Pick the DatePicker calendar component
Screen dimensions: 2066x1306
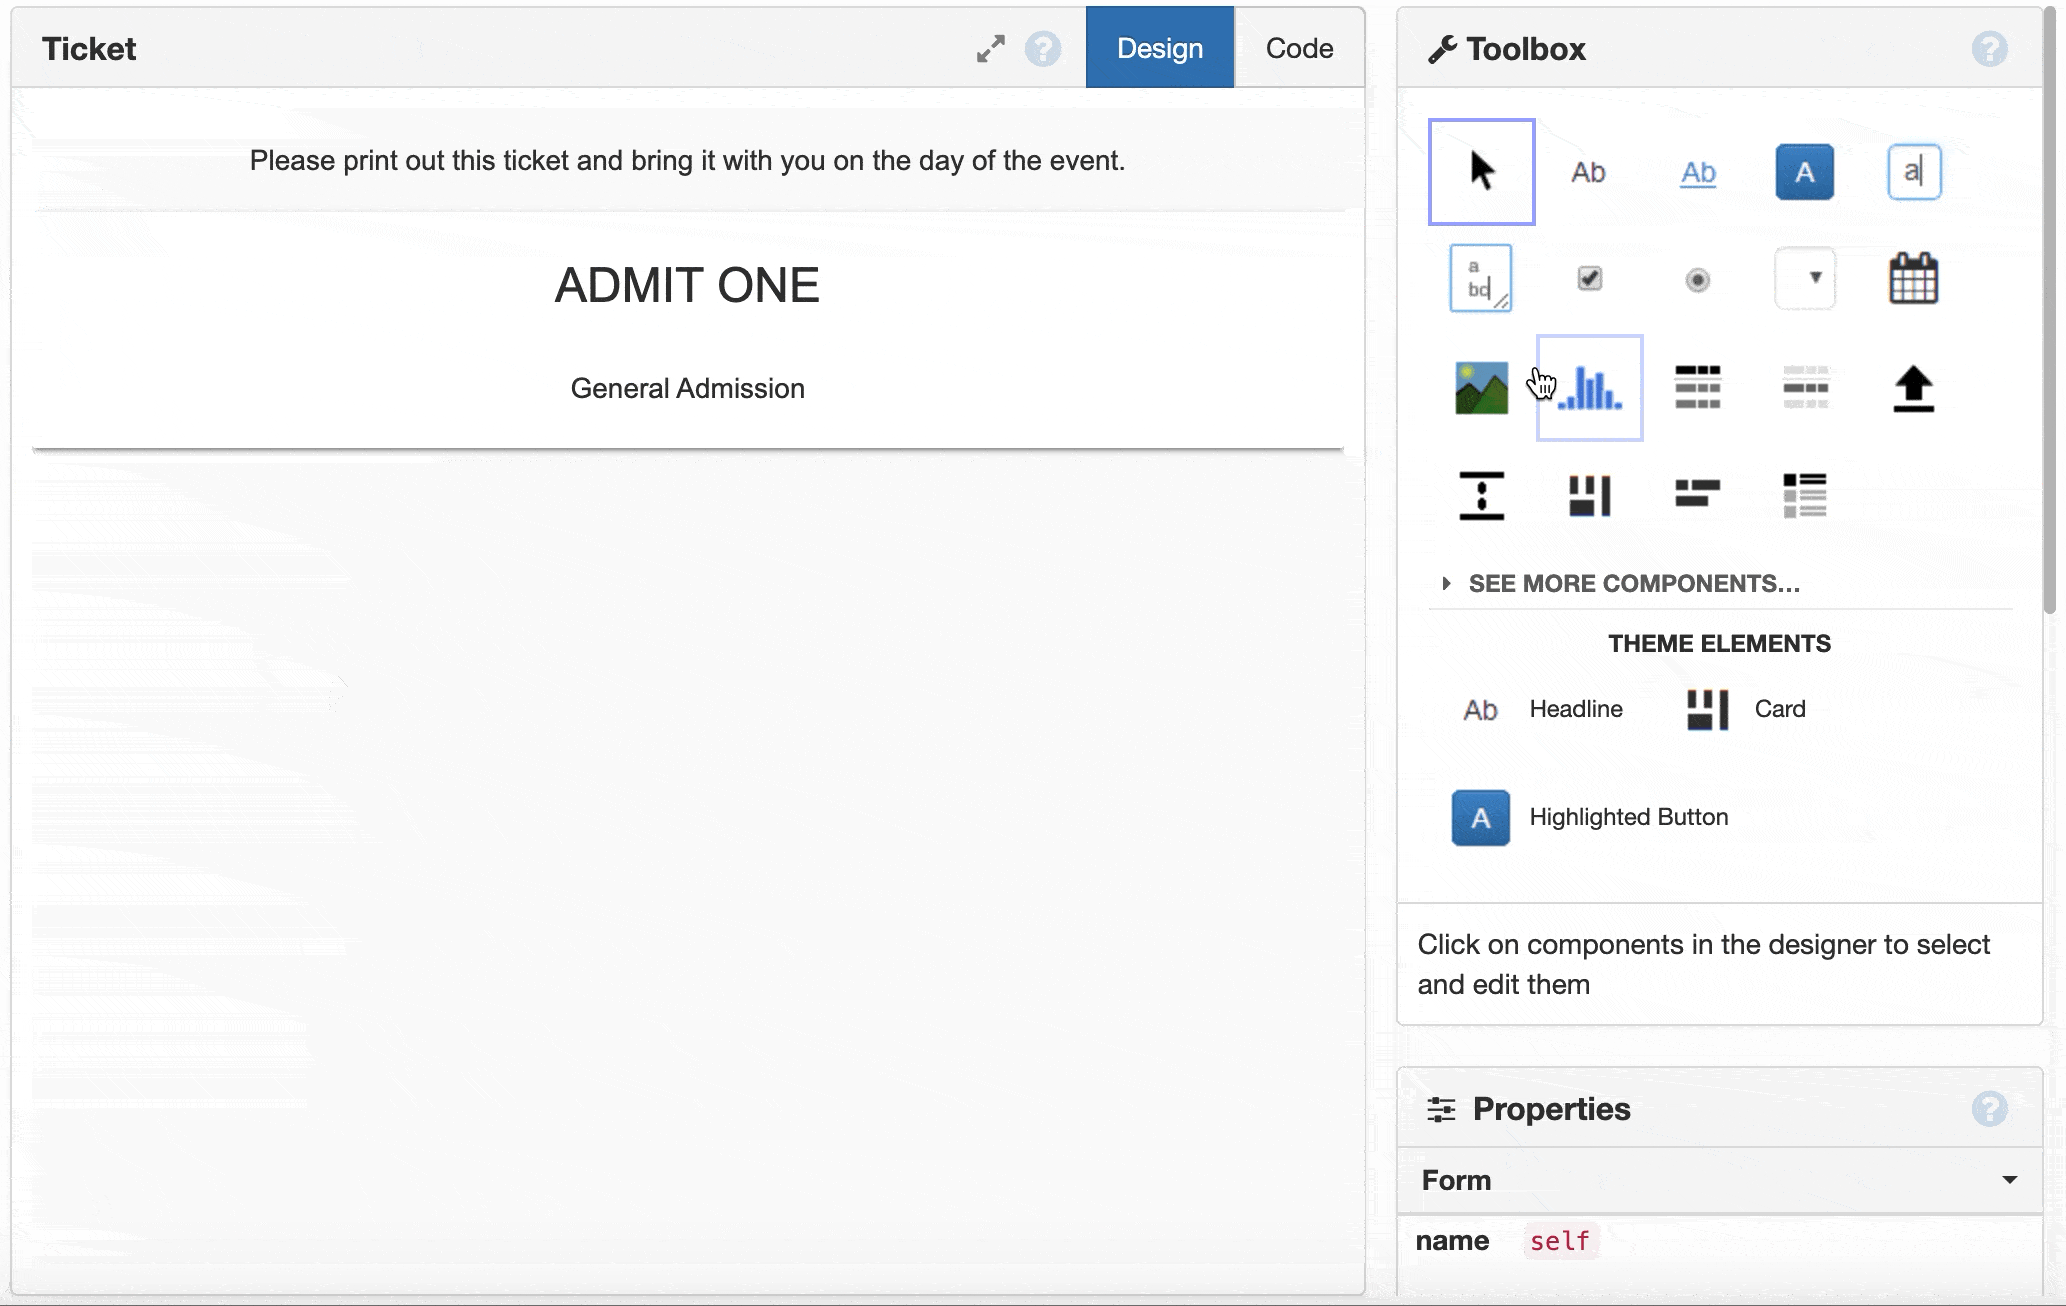click(x=1913, y=278)
